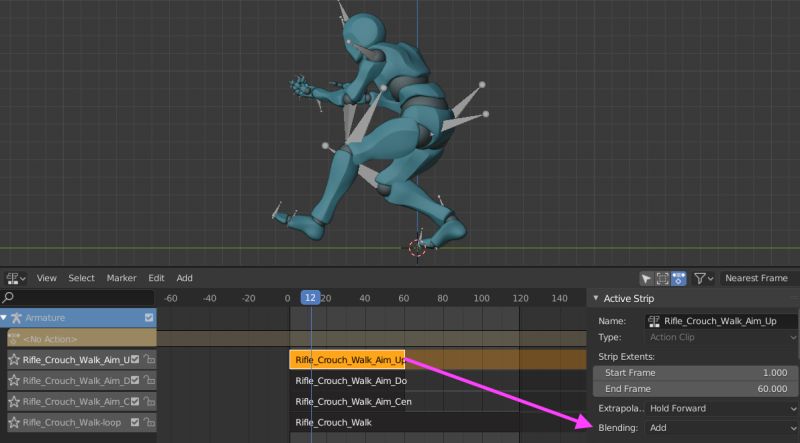Viewport: 800px width, 443px height.
Task: Click the current frame 12 indicator
Action: pos(310,298)
